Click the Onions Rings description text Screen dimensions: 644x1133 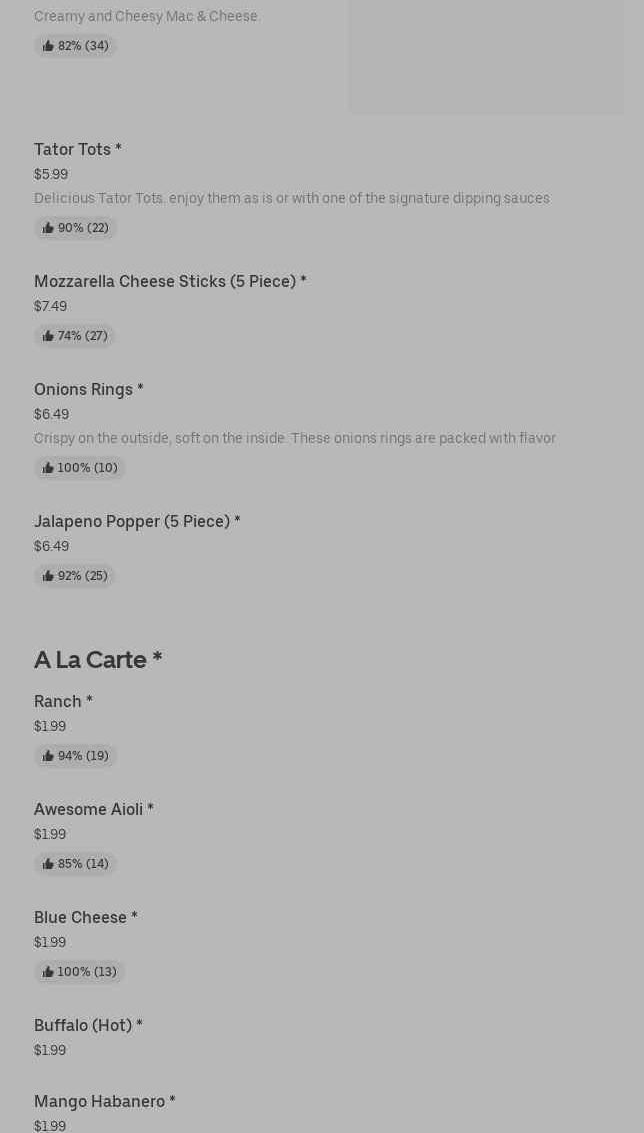tap(295, 438)
